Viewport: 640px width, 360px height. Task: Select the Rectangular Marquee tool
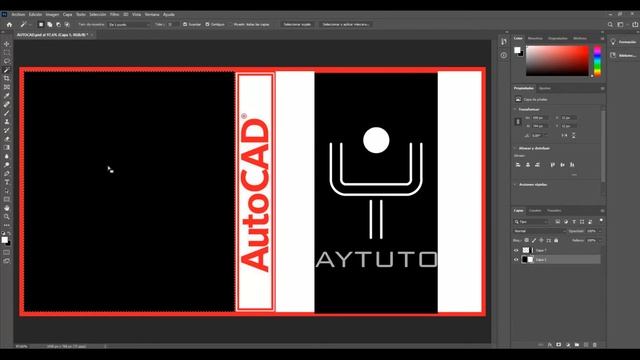click(7, 52)
